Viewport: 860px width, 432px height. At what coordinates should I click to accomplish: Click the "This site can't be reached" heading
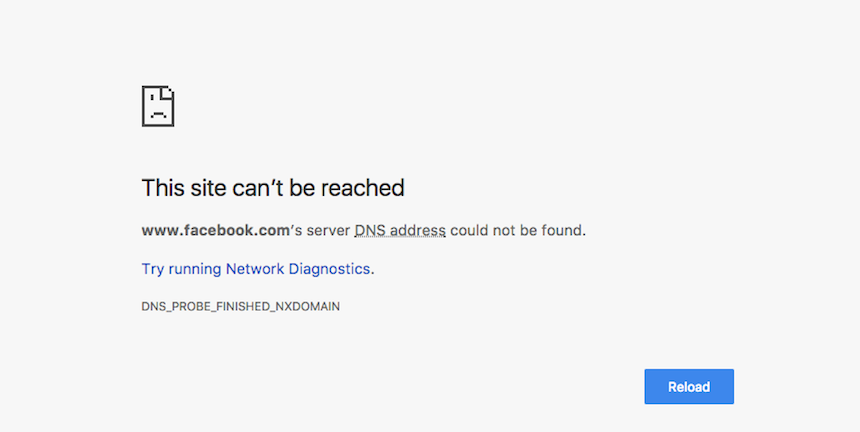tap(273, 187)
